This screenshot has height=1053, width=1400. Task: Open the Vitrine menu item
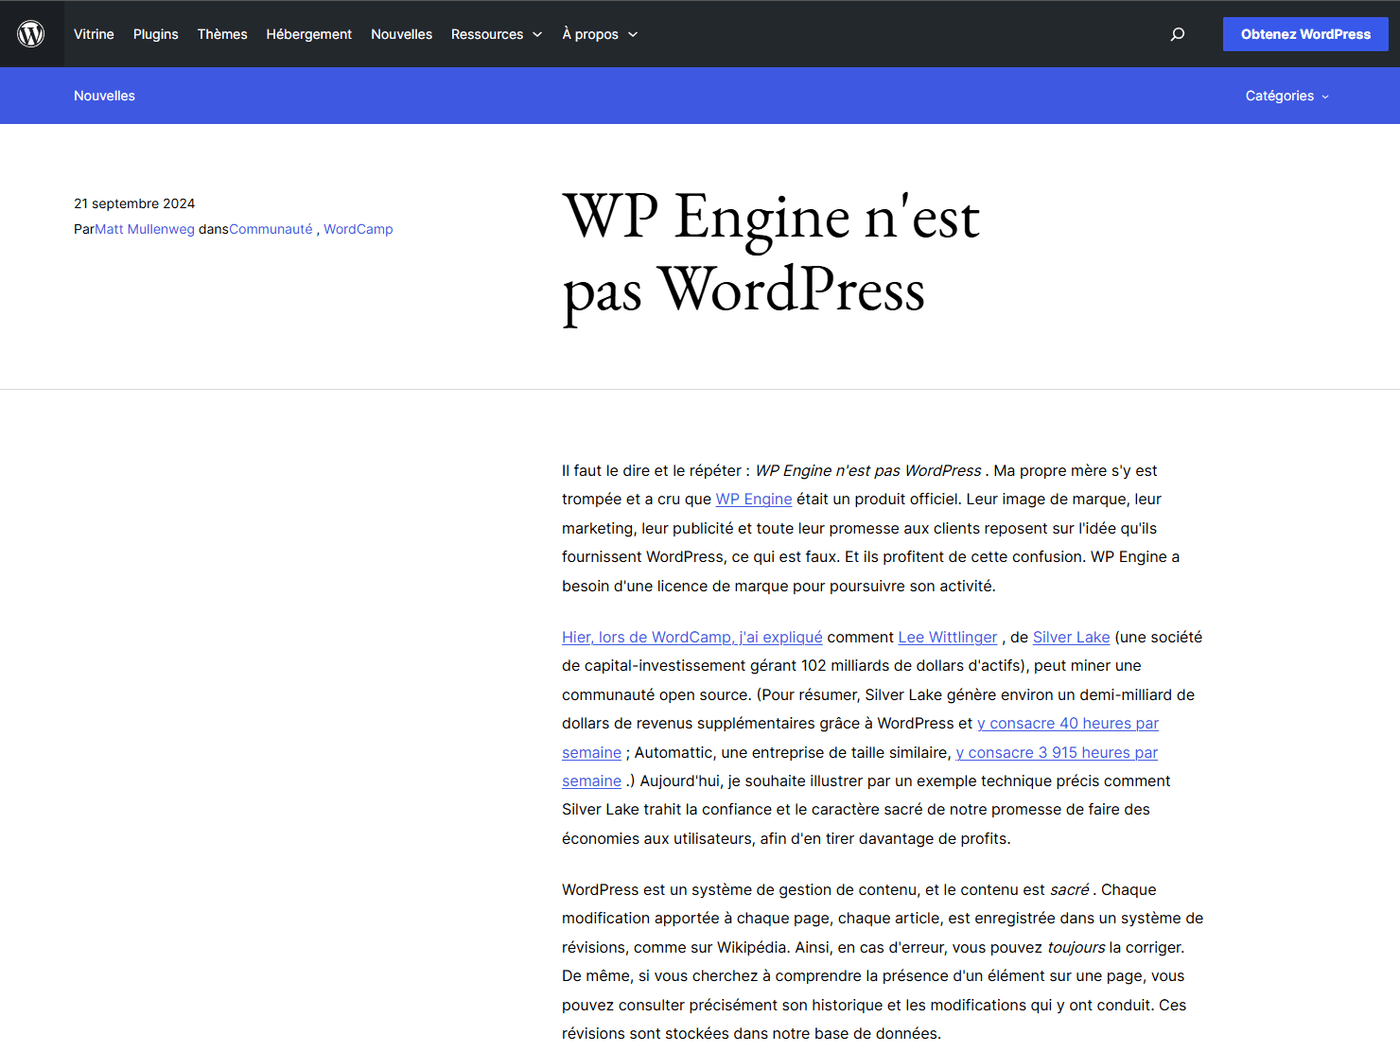coord(94,34)
